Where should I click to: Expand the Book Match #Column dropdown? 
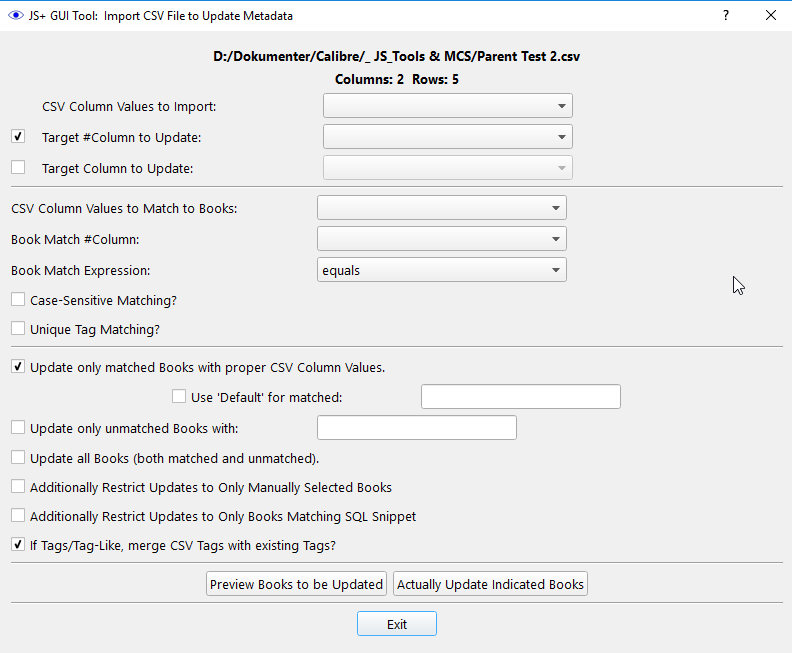(441, 238)
